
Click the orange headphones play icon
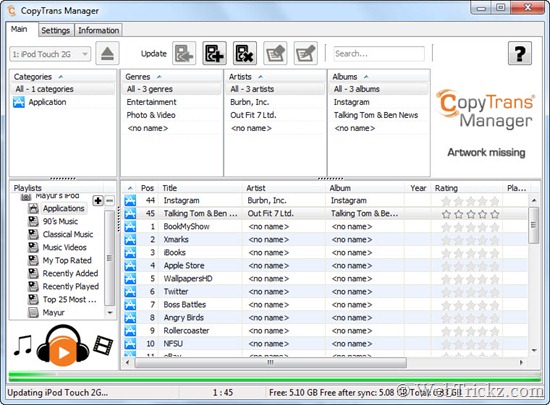click(63, 345)
